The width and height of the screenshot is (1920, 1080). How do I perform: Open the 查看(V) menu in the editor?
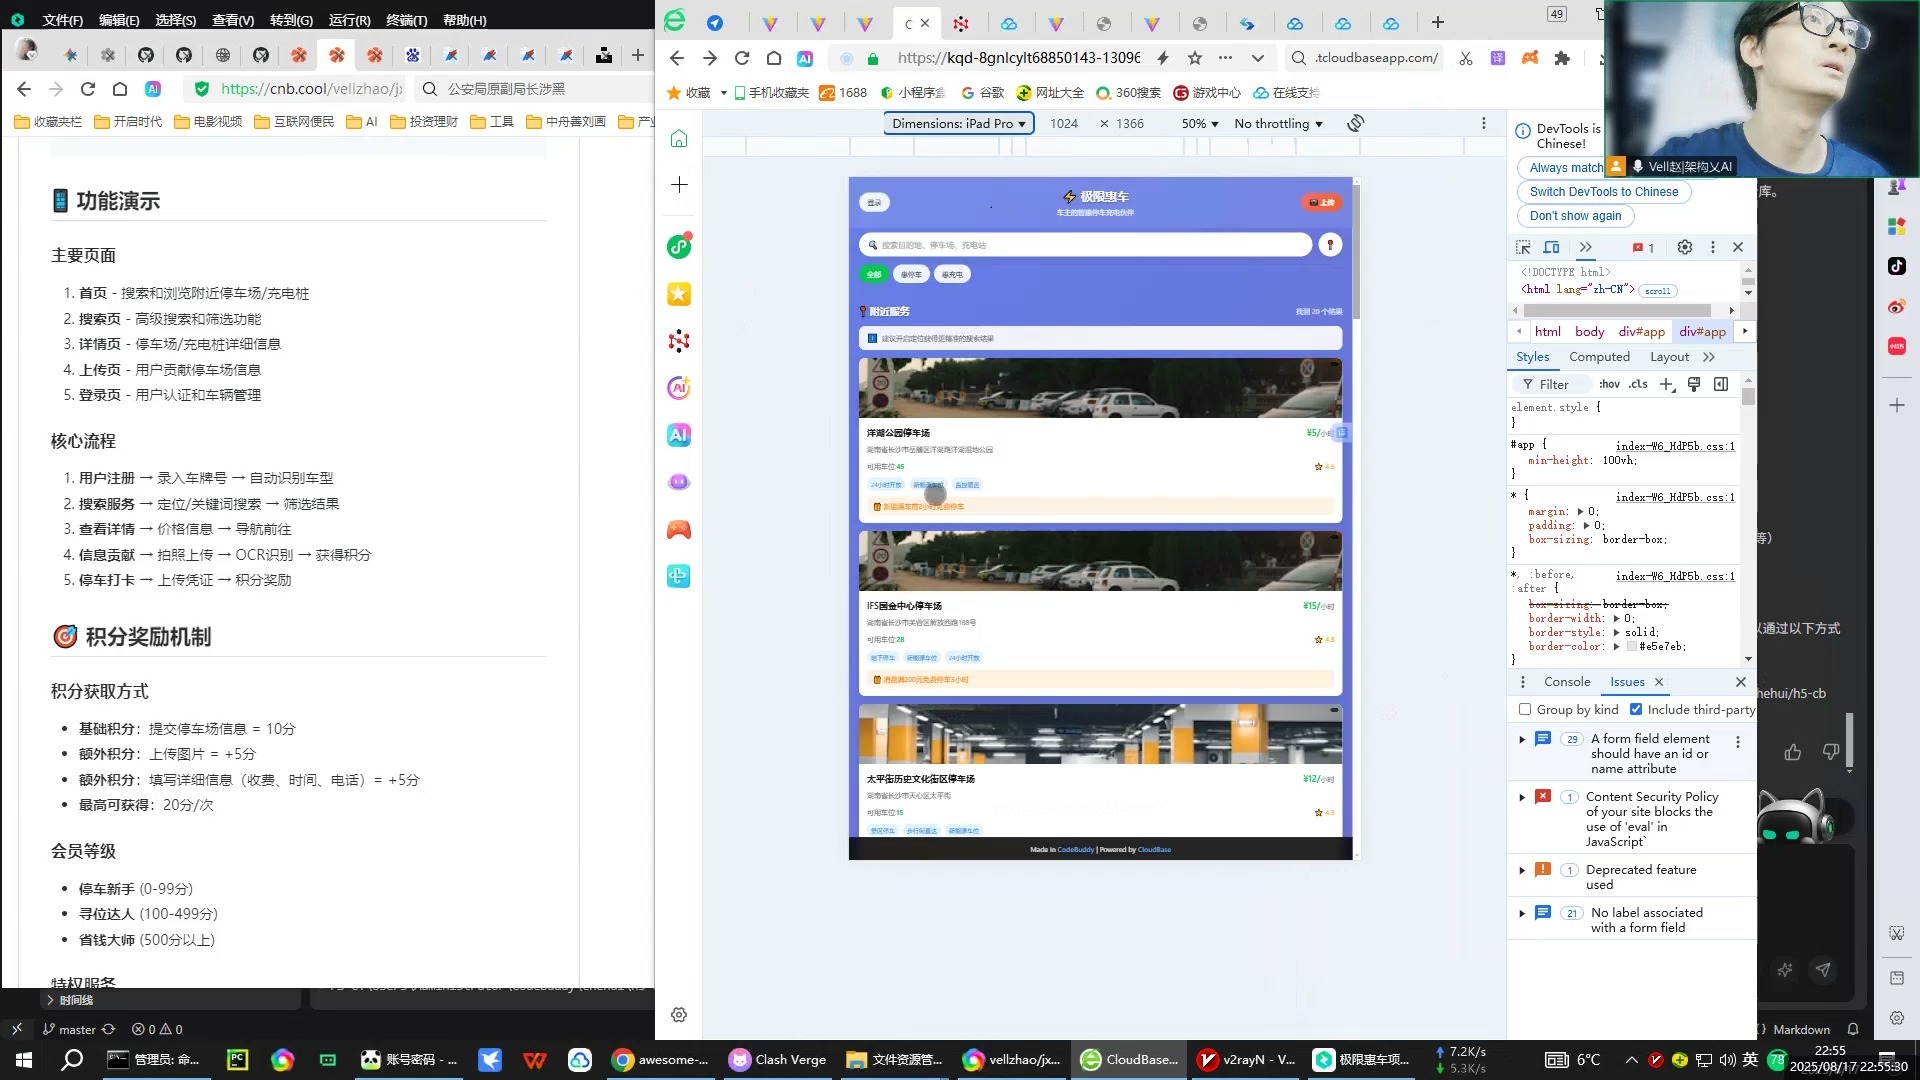point(232,19)
